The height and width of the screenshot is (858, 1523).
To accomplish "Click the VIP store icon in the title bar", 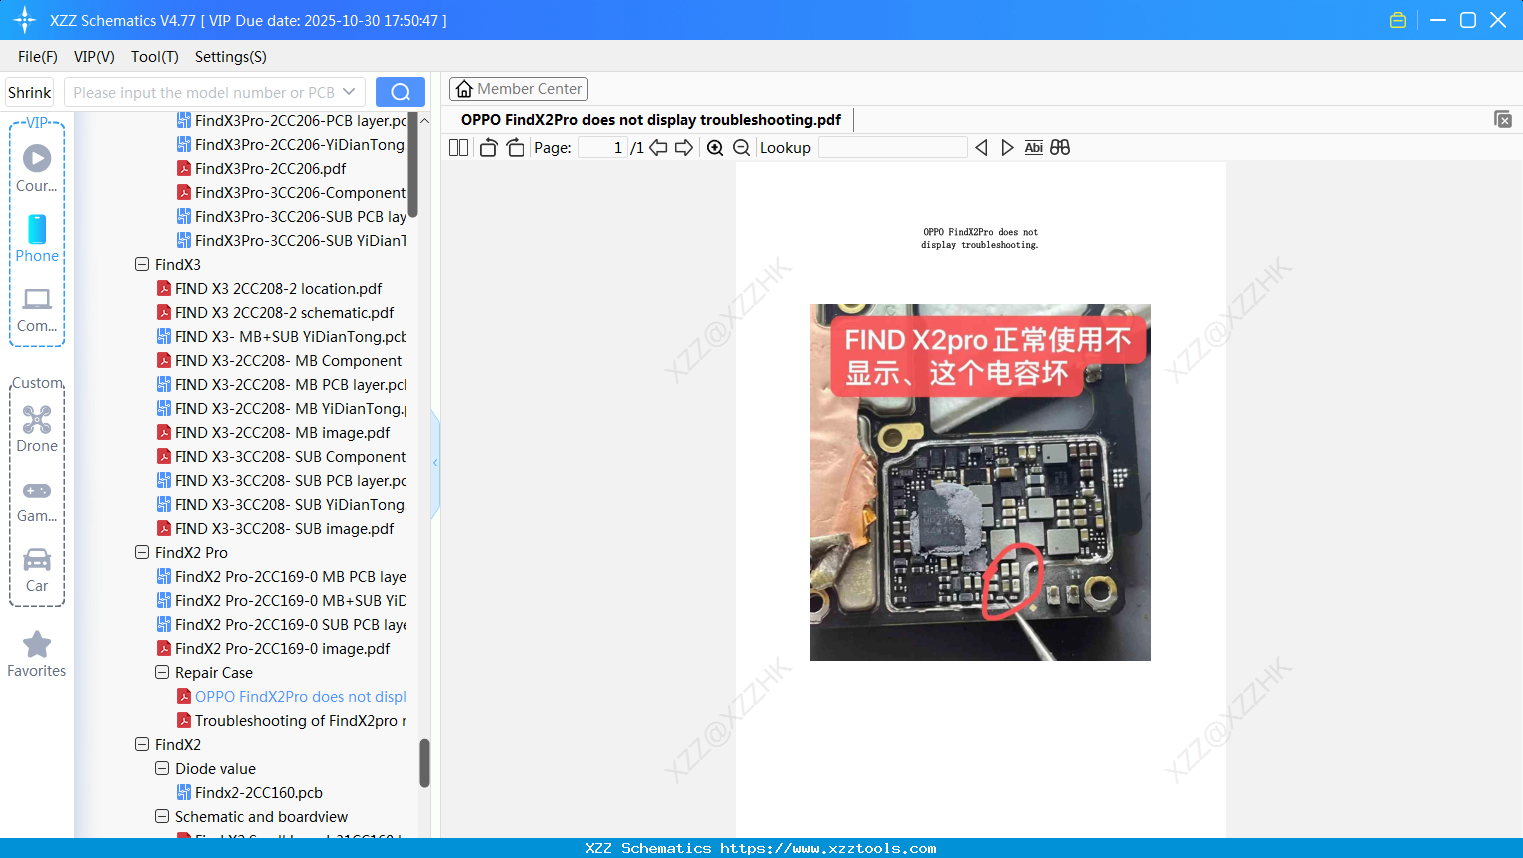I will 1398,20.
